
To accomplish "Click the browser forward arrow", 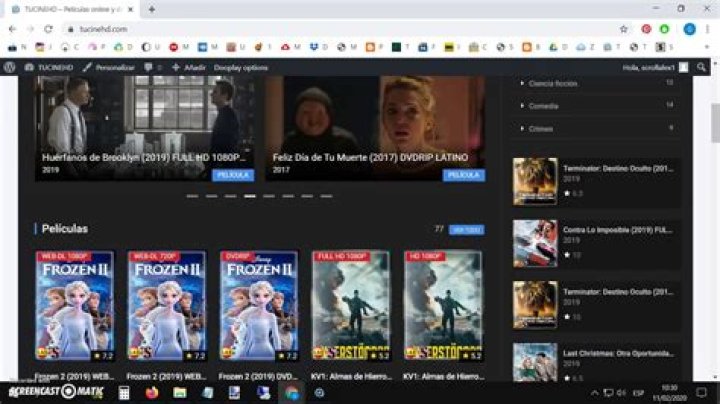I will (x=30, y=29).
